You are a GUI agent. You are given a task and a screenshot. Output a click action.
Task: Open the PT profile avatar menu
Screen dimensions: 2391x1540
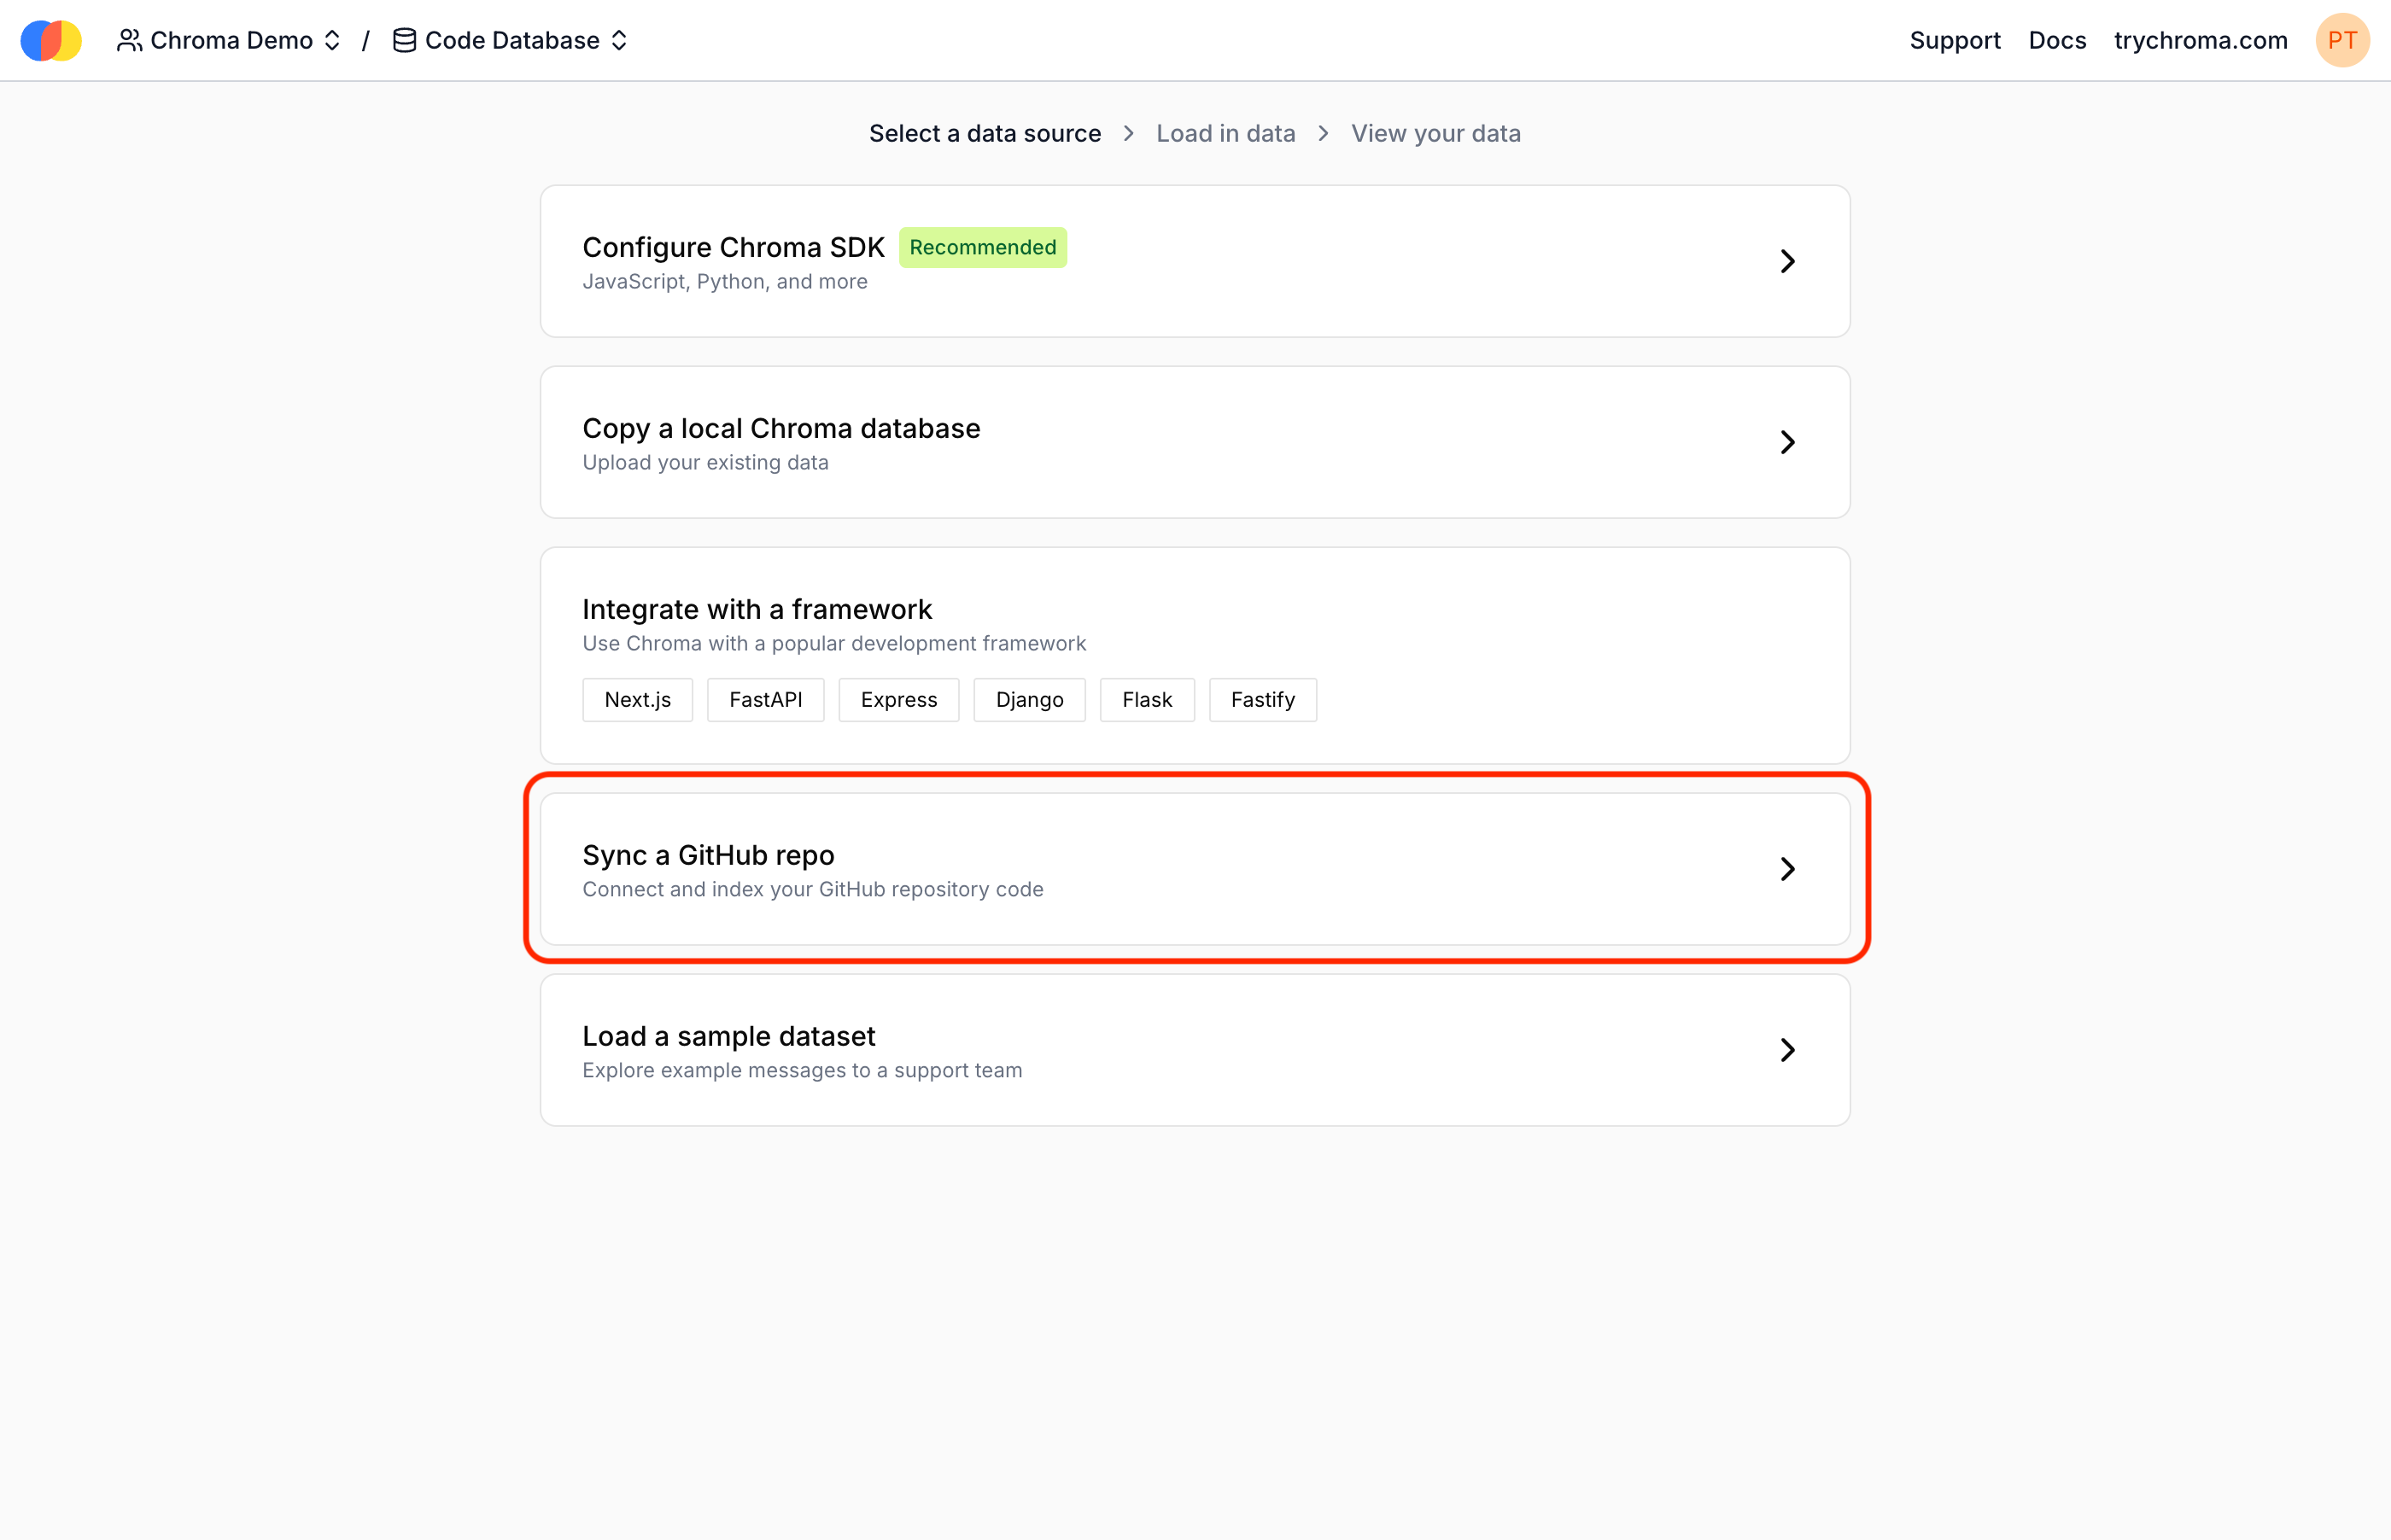[2343, 40]
